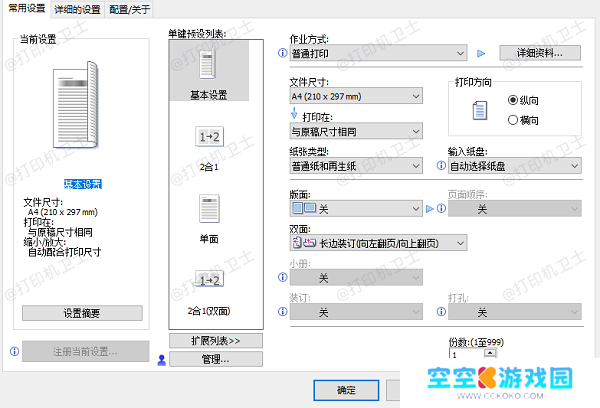Viewport: 600px width, 408px height.
Task: Click the 设置摘要 button
Action: (82, 313)
